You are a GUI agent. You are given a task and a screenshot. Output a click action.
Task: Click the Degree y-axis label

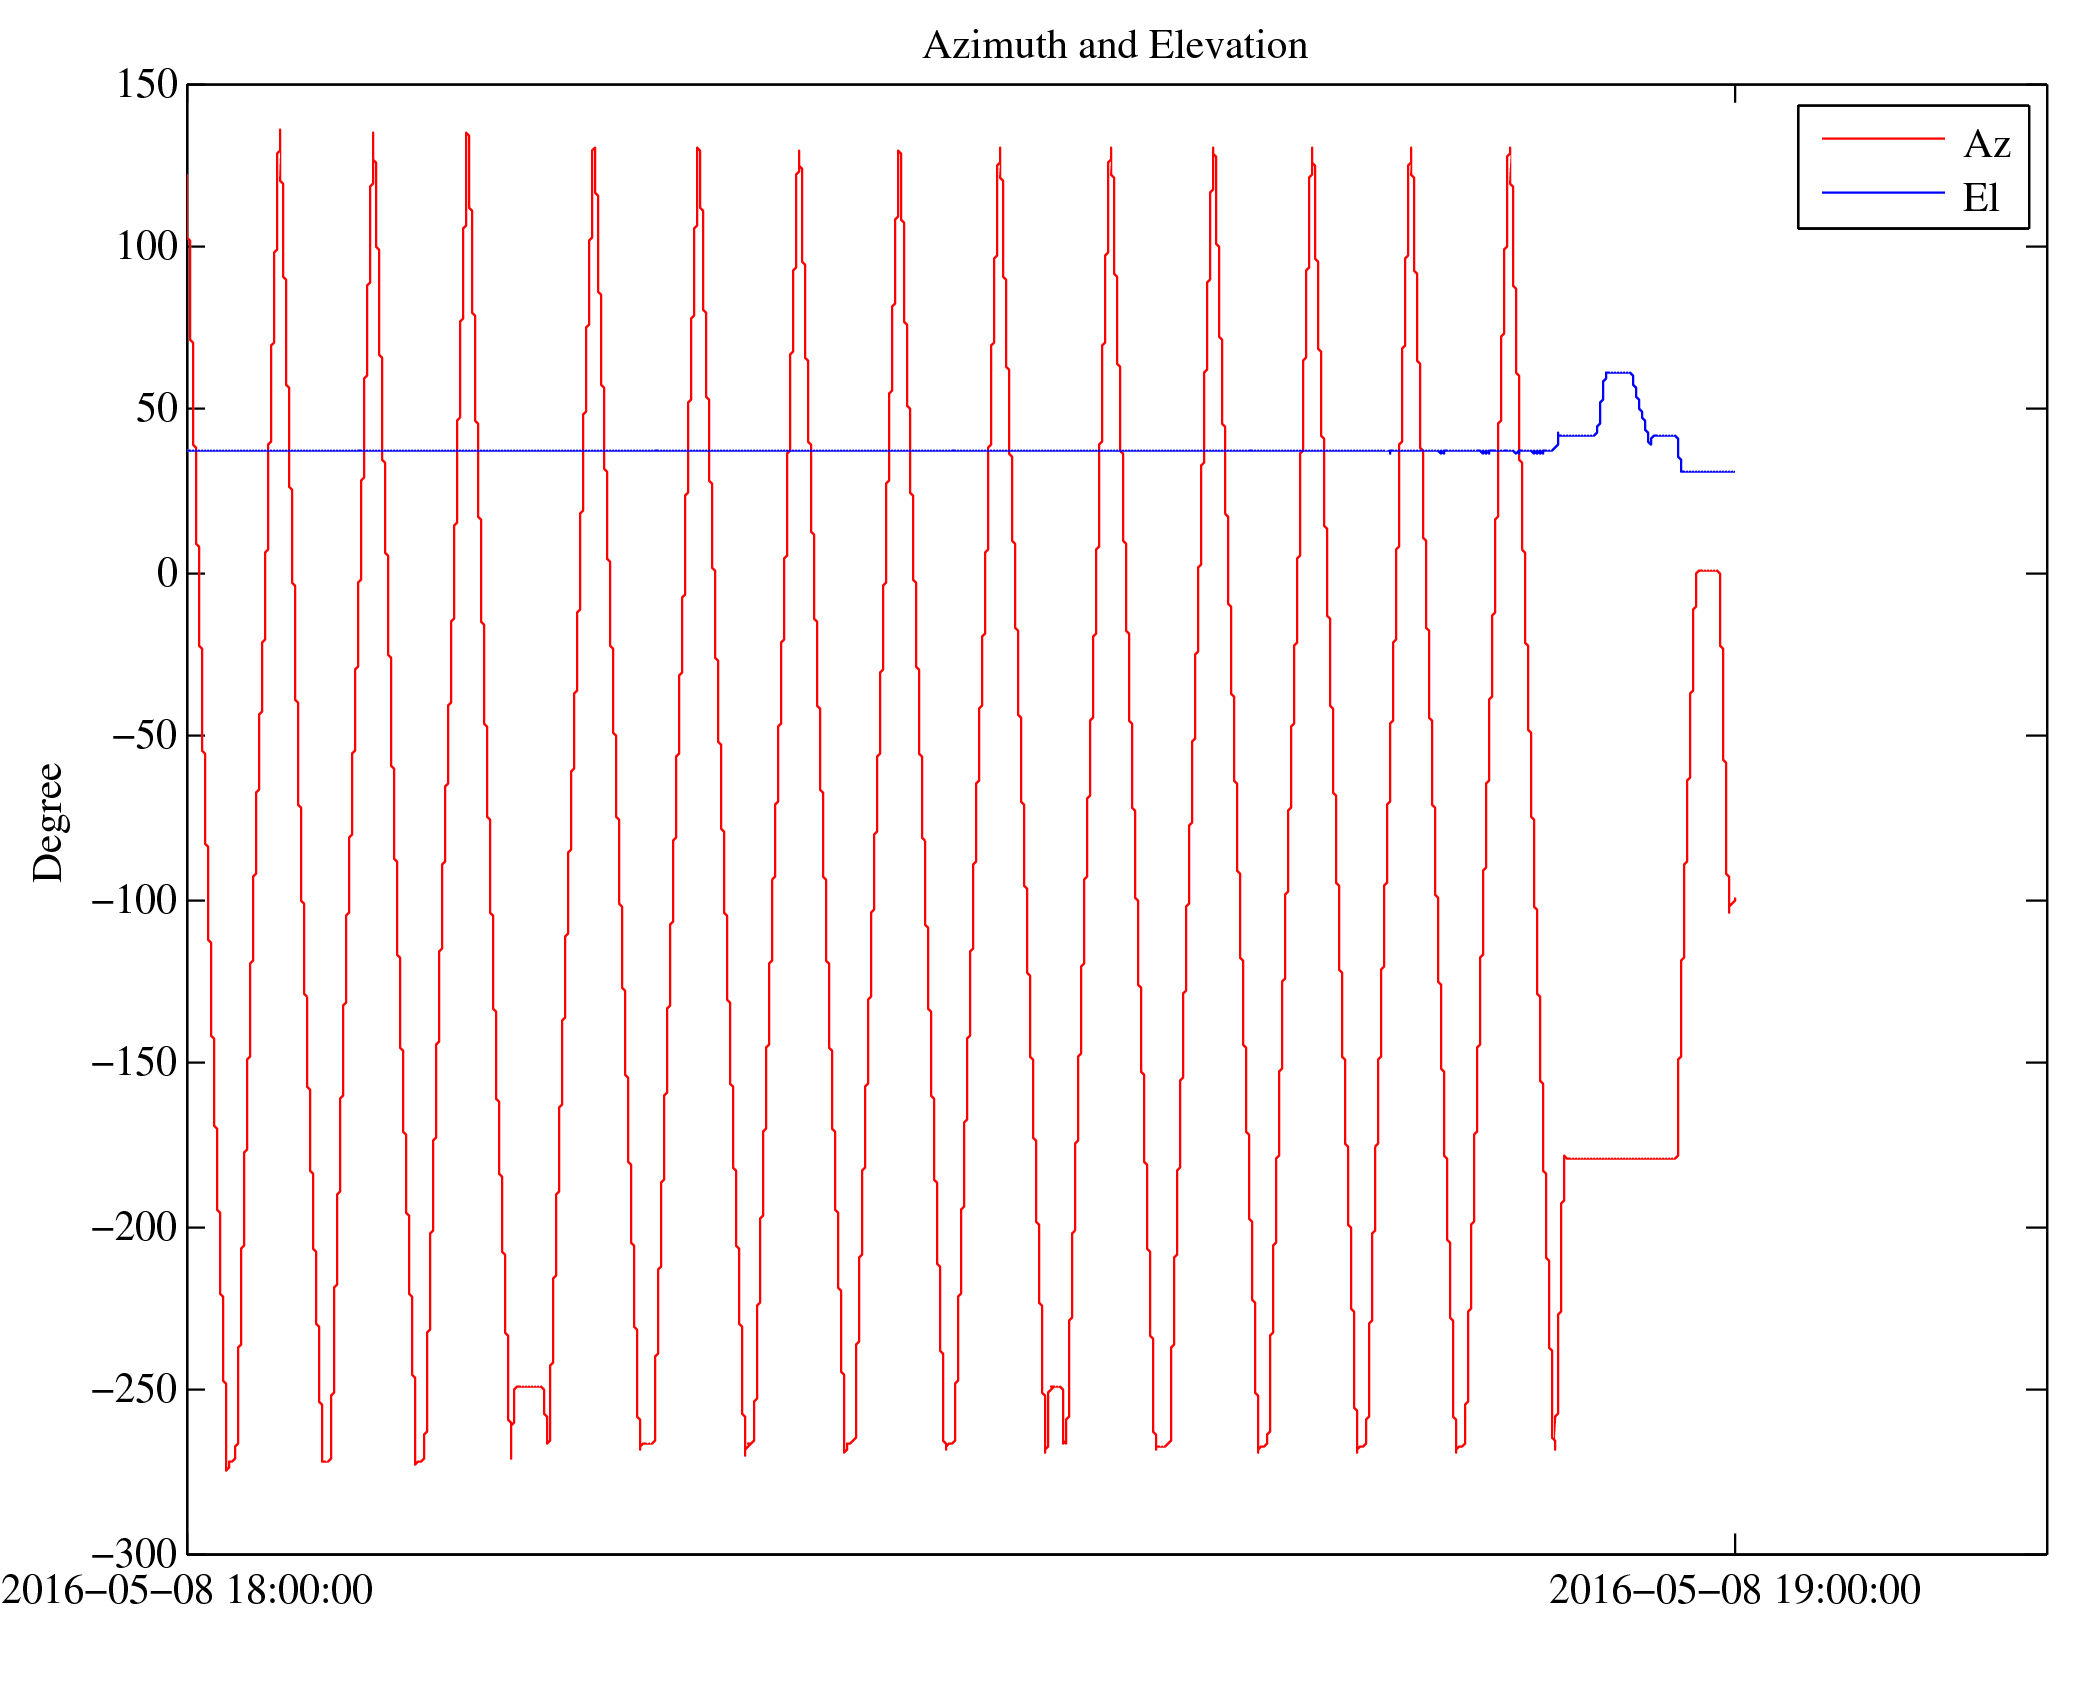(x=48, y=822)
